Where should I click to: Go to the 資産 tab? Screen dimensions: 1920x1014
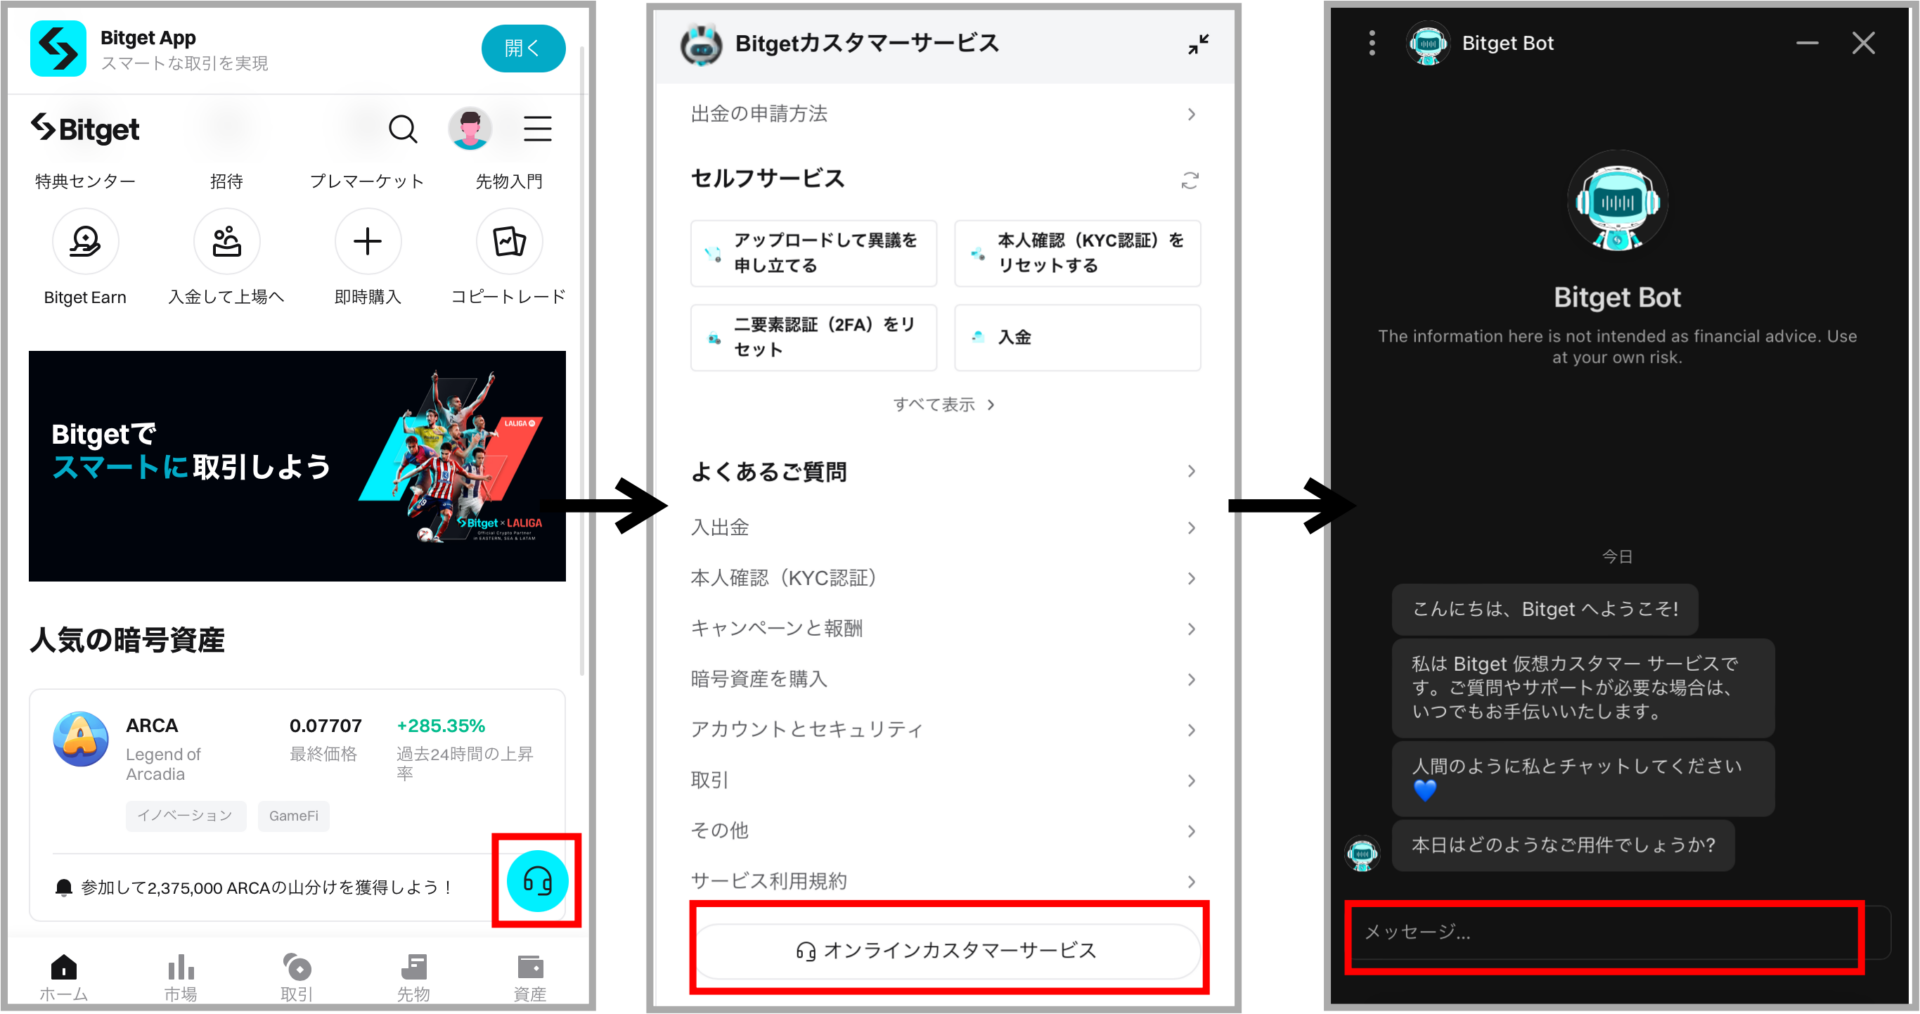(530, 977)
